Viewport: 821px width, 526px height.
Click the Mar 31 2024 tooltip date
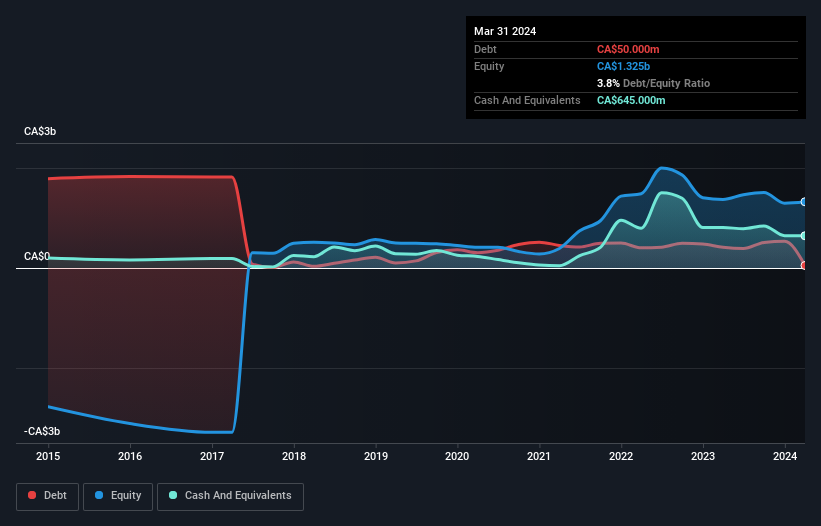click(x=505, y=31)
